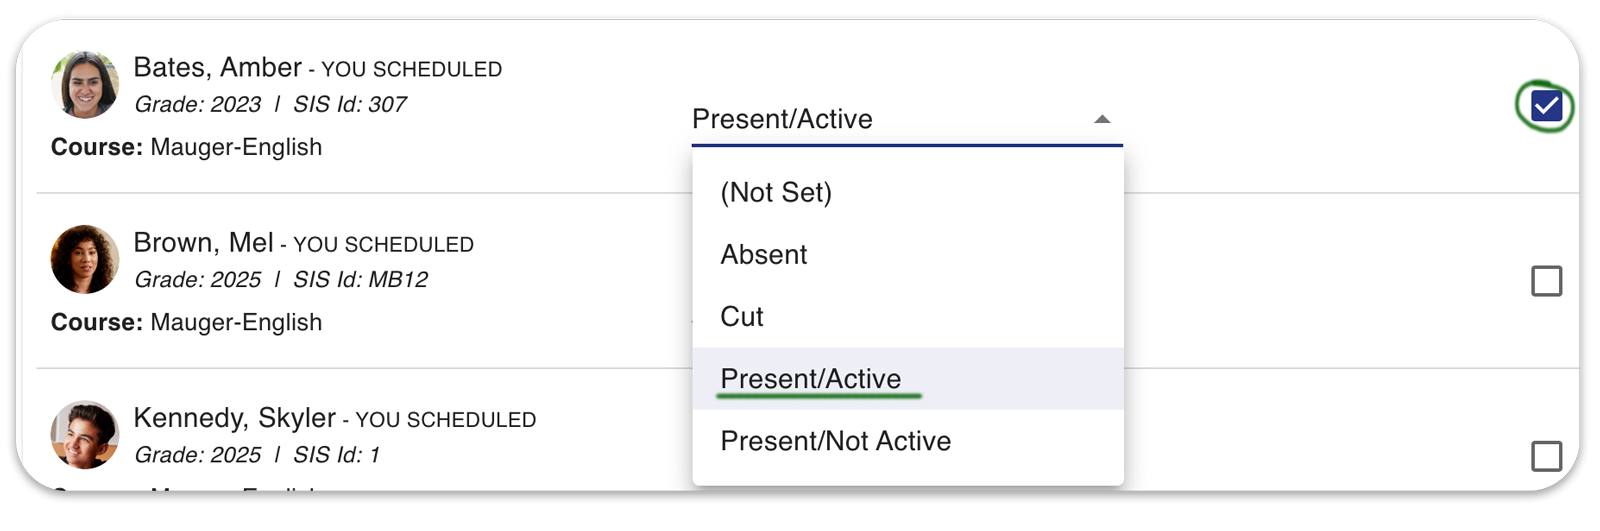Check the checkbox for Skyler Kennedy
Viewport: 1600px width, 531px height.
pos(1546,456)
